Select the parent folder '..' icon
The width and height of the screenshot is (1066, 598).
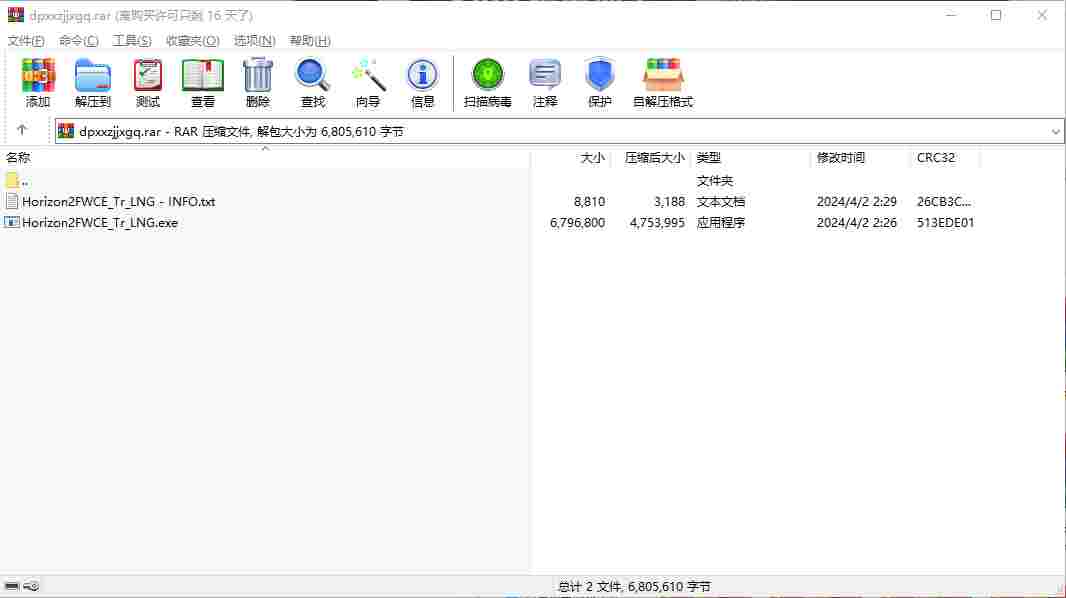[12, 181]
